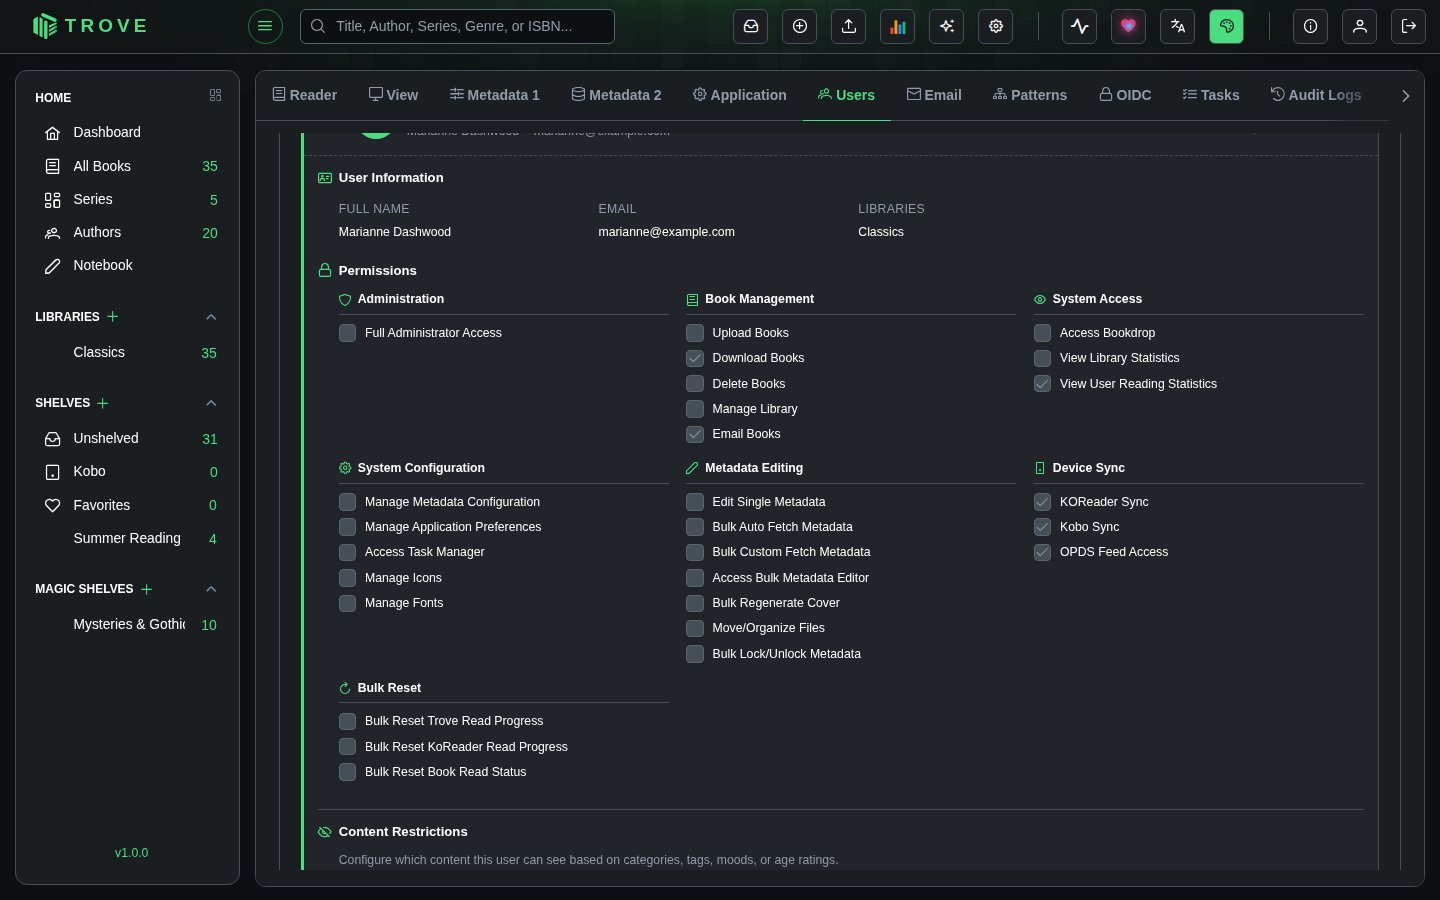The image size is (1440, 900).
Task: Open the settings gear icon in top bar
Action: [x=996, y=27]
